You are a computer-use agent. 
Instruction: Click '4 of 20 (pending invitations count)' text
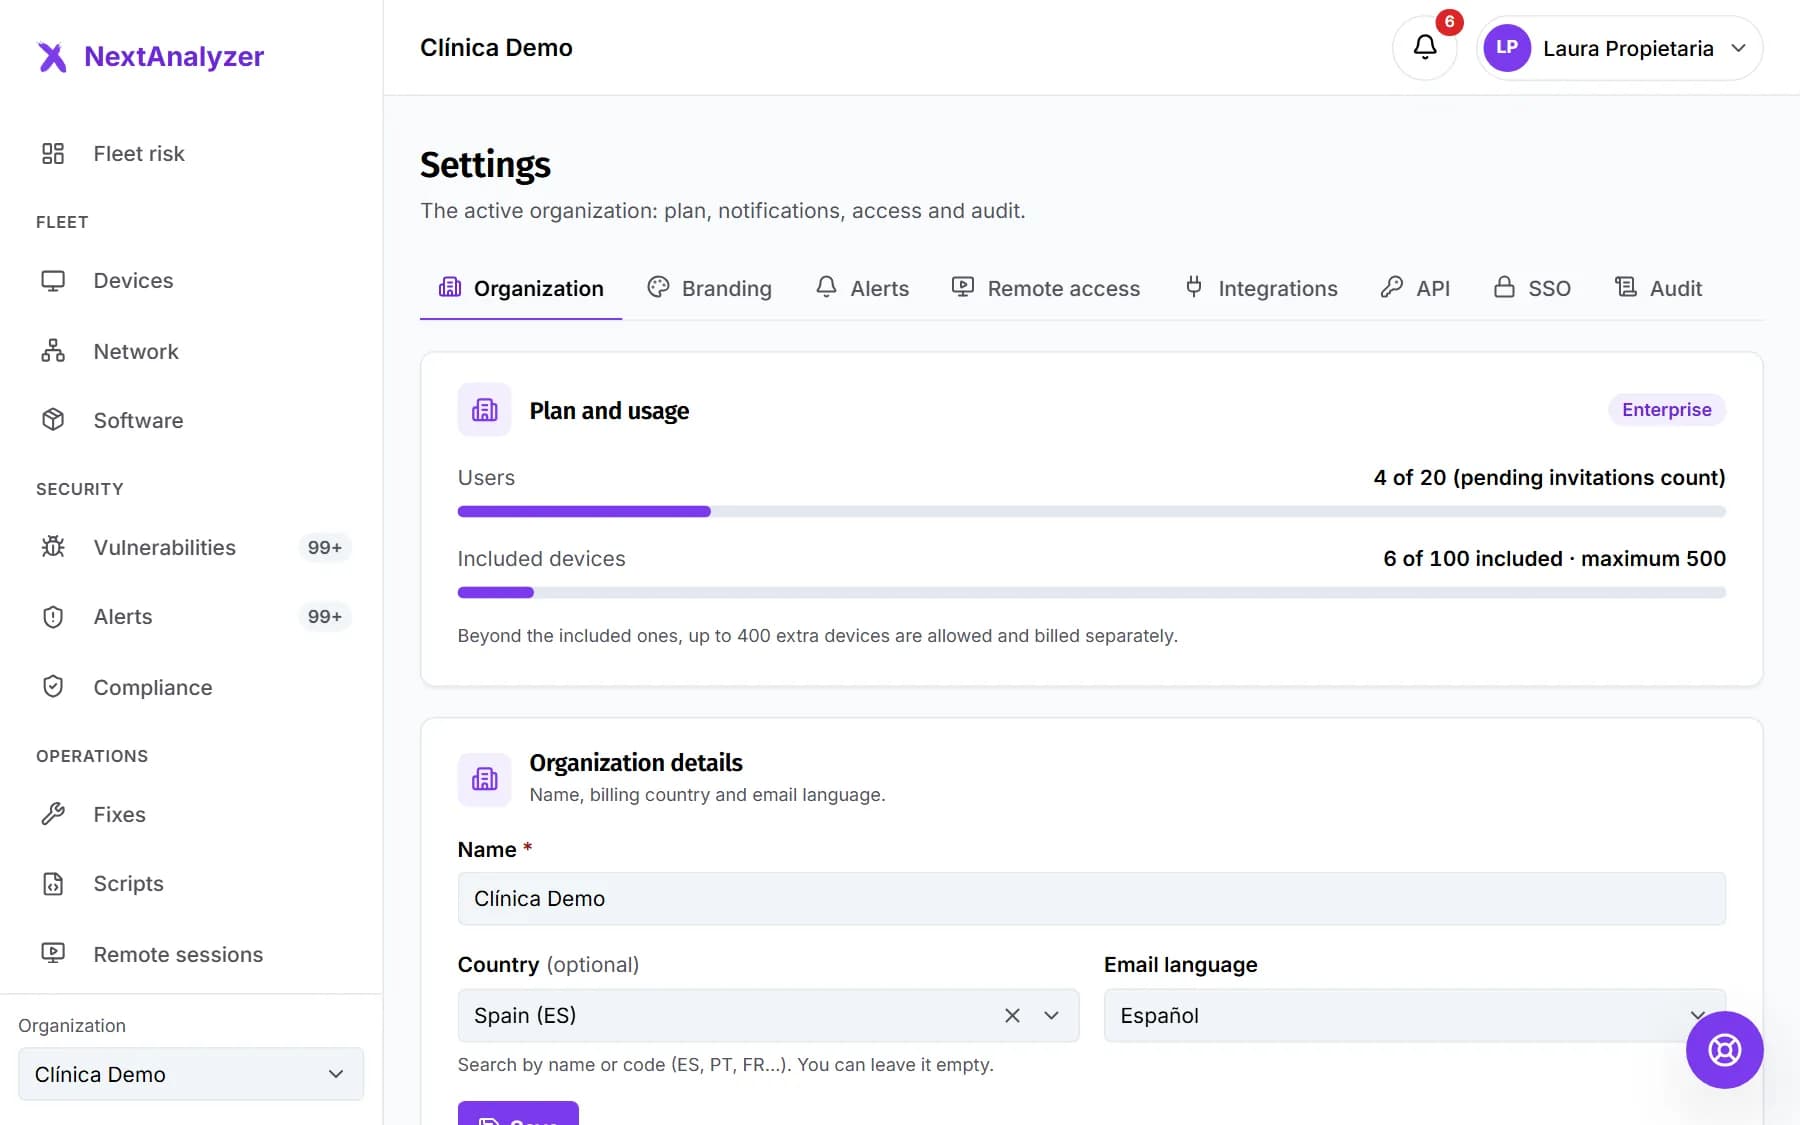coord(1549,478)
